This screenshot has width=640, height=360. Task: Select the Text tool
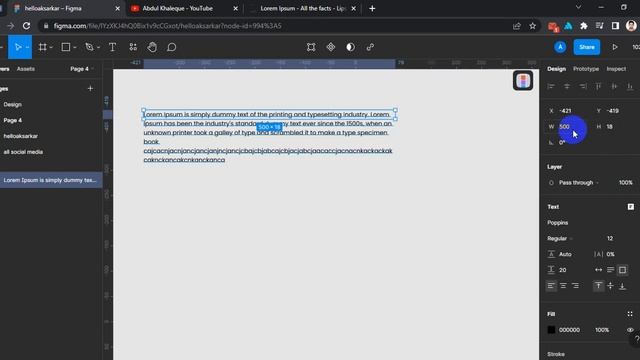(112, 47)
